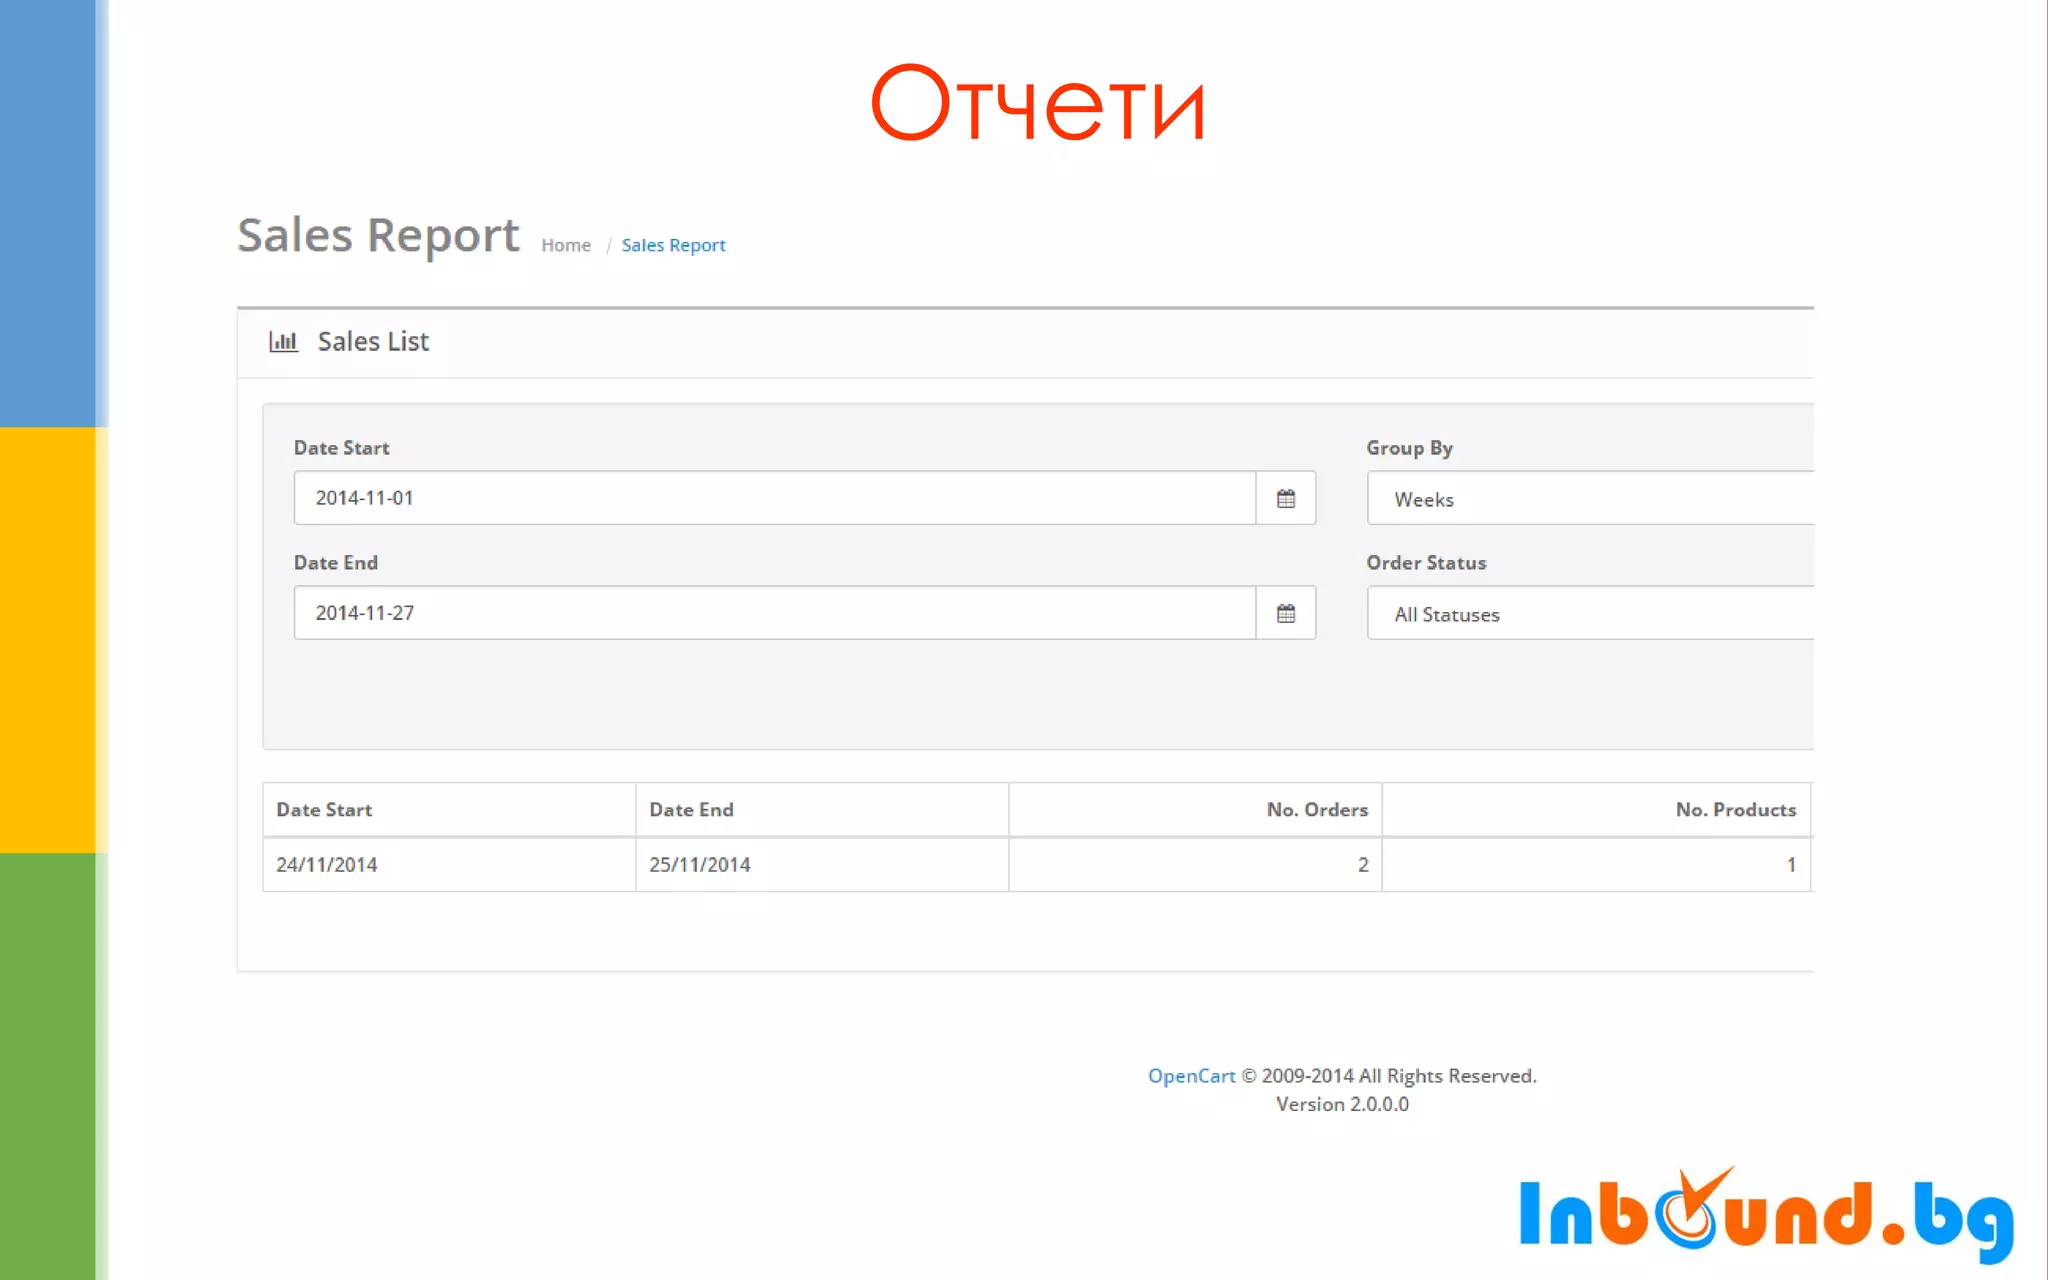2048x1280 pixels.
Task: Click the Date Start column header
Action: coord(449,809)
